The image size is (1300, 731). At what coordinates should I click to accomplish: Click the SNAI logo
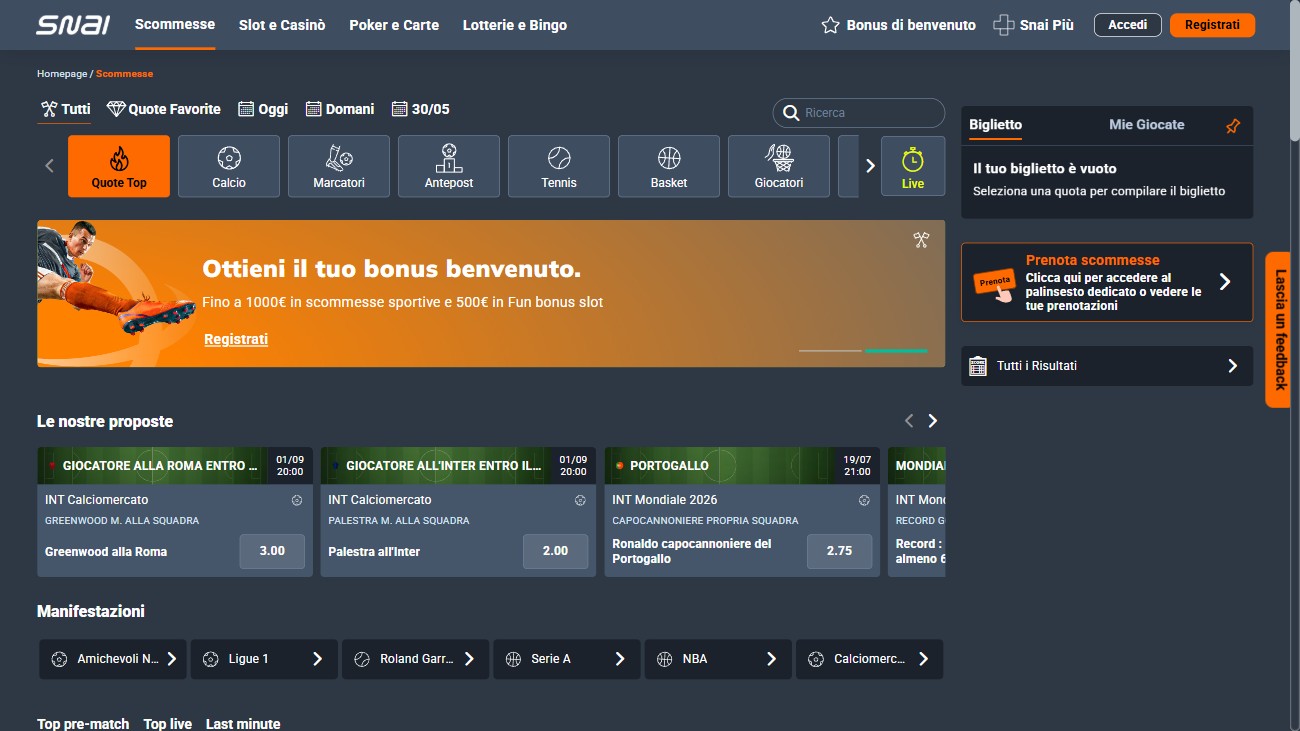click(73, 24)
